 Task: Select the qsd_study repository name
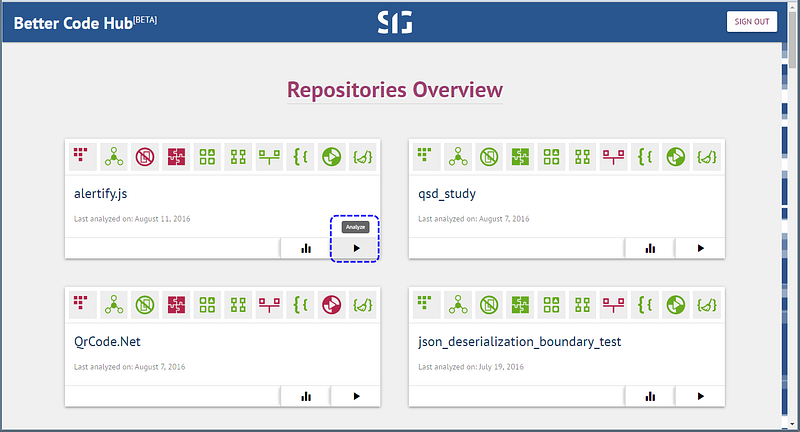(x=447, y=194)
